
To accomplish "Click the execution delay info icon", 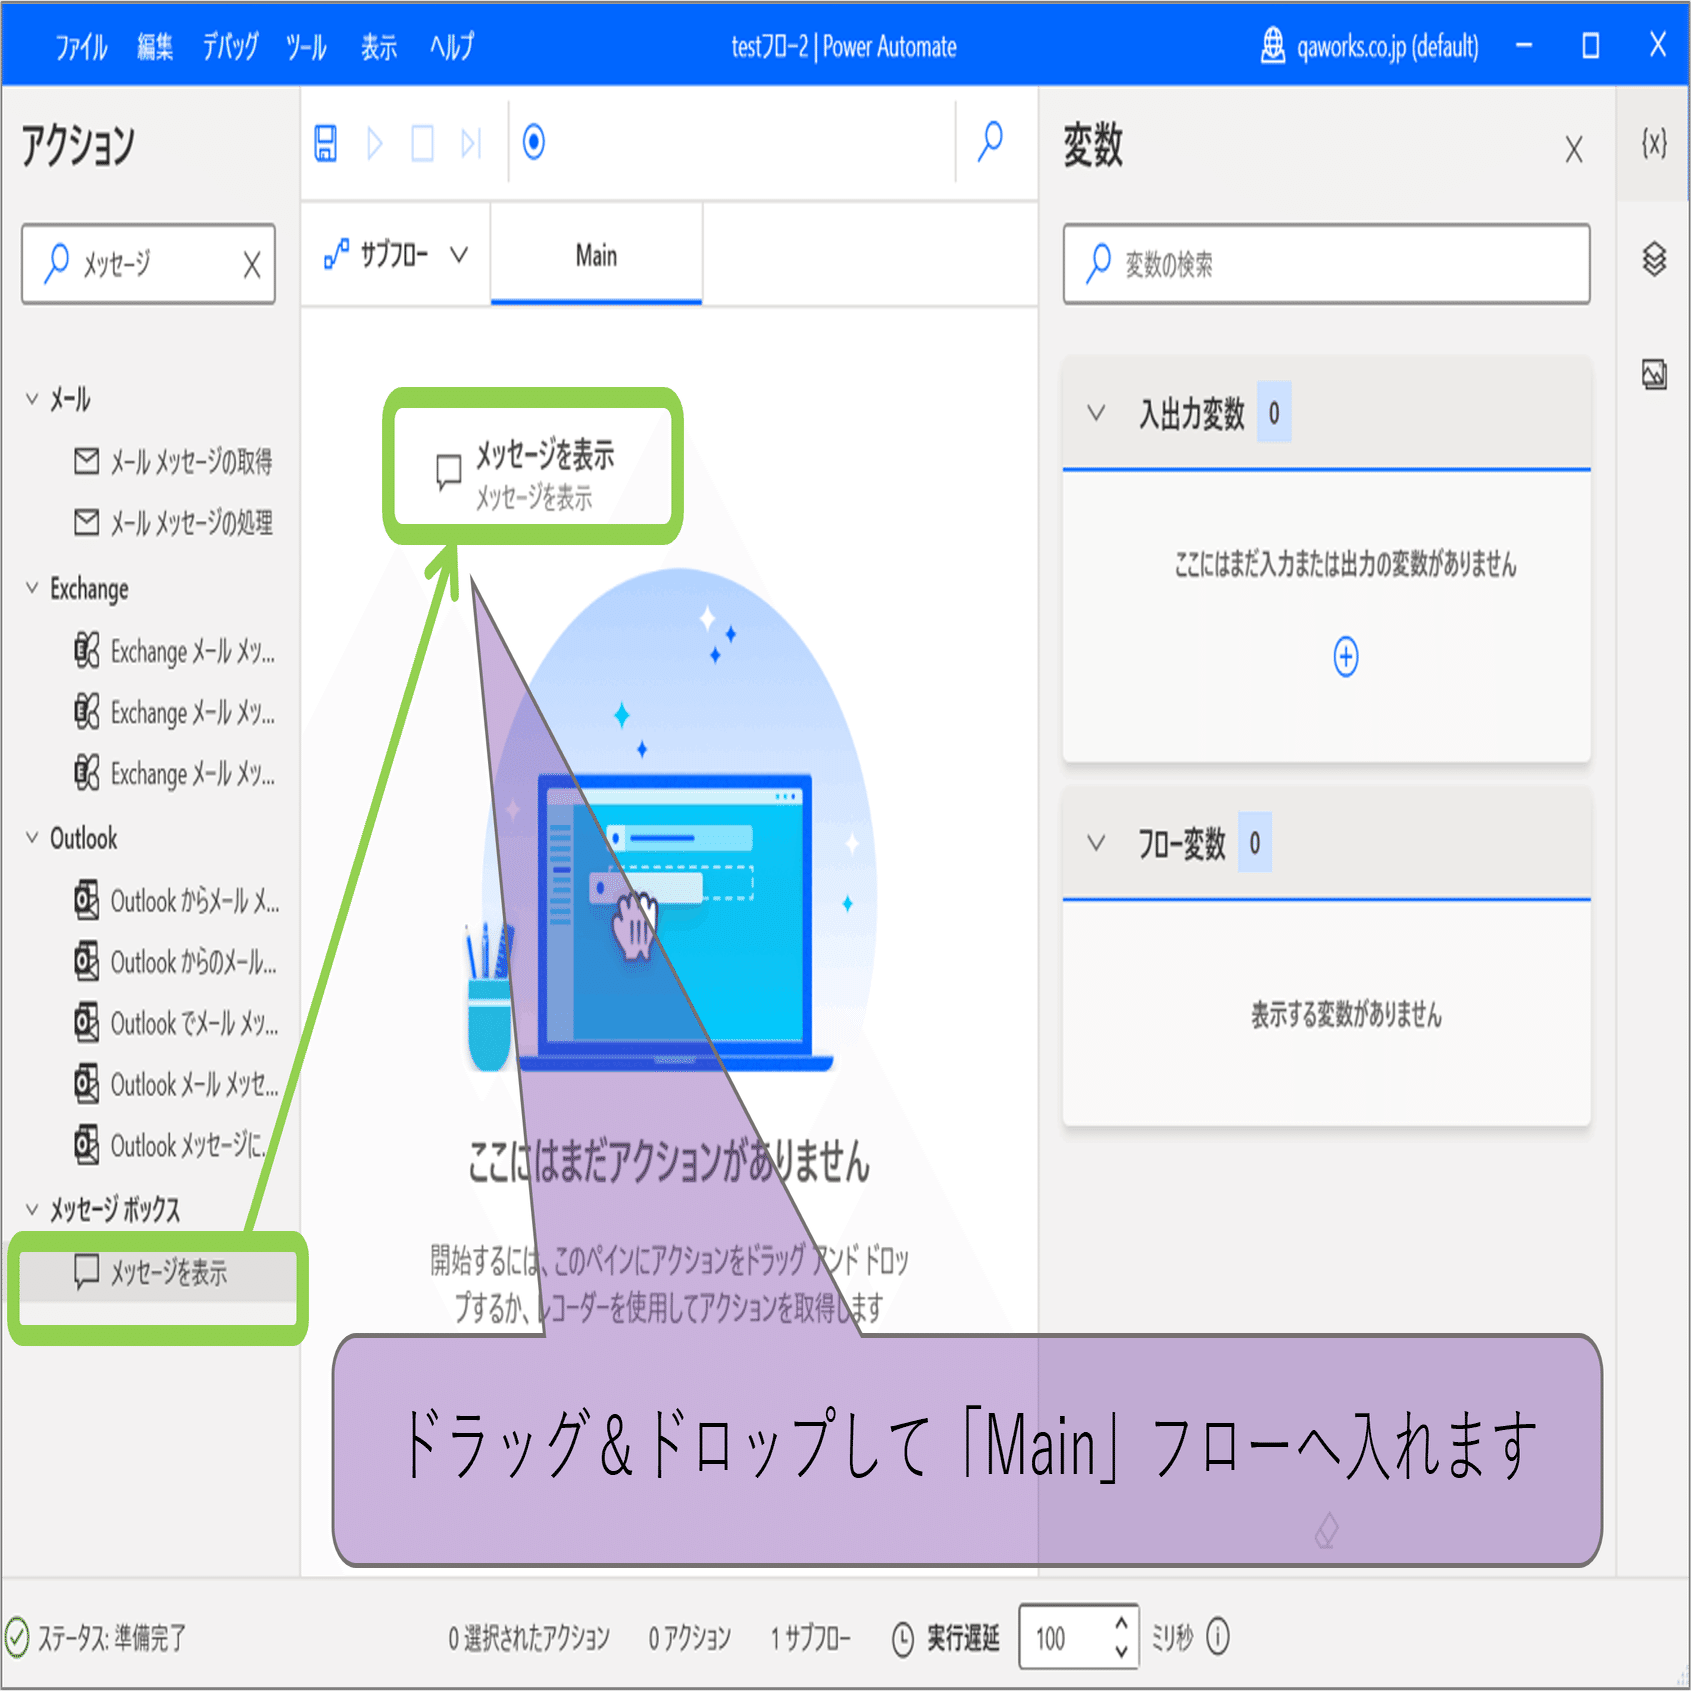I will click(1218, 1637).
